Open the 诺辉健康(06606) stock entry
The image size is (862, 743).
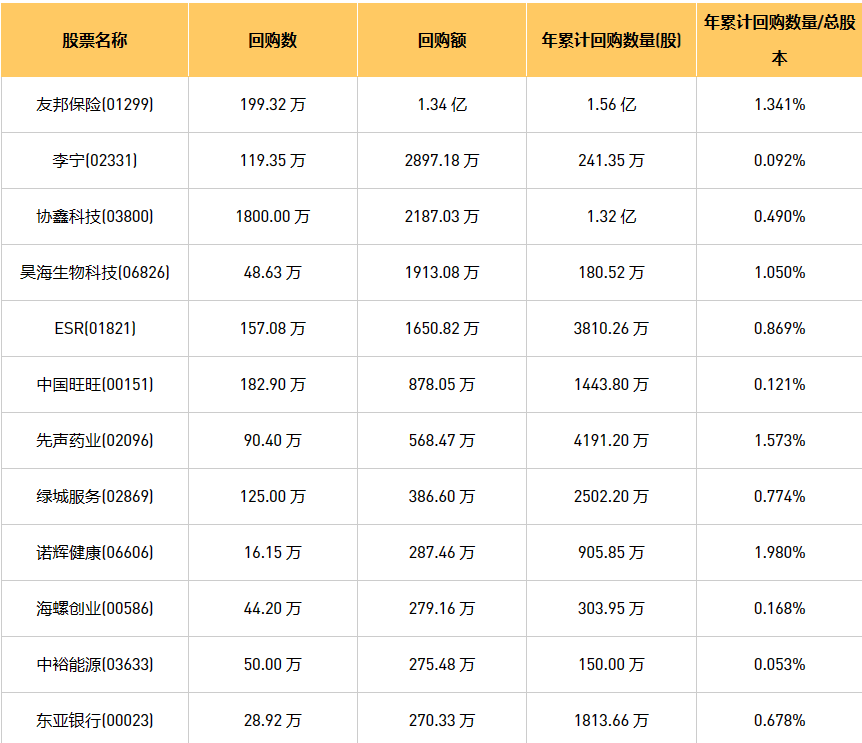click(x=94, y=552)
